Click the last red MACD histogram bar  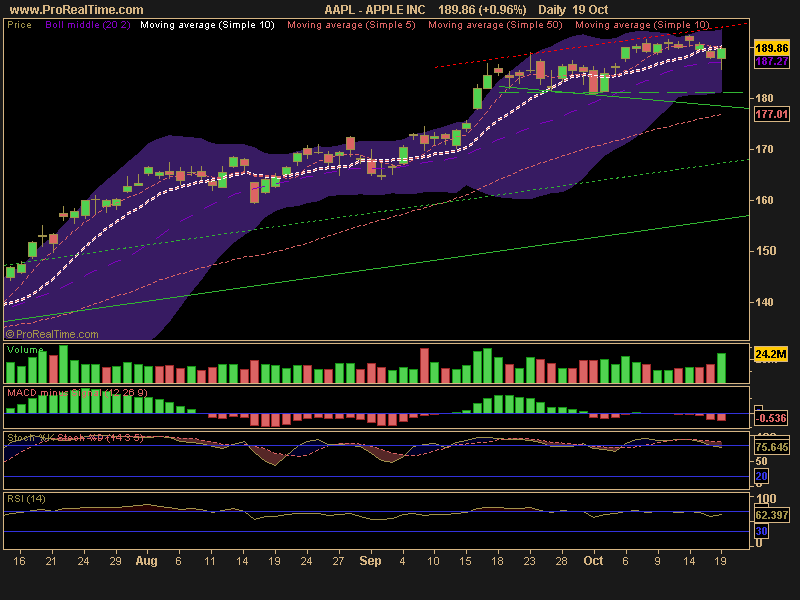[721, 417]
